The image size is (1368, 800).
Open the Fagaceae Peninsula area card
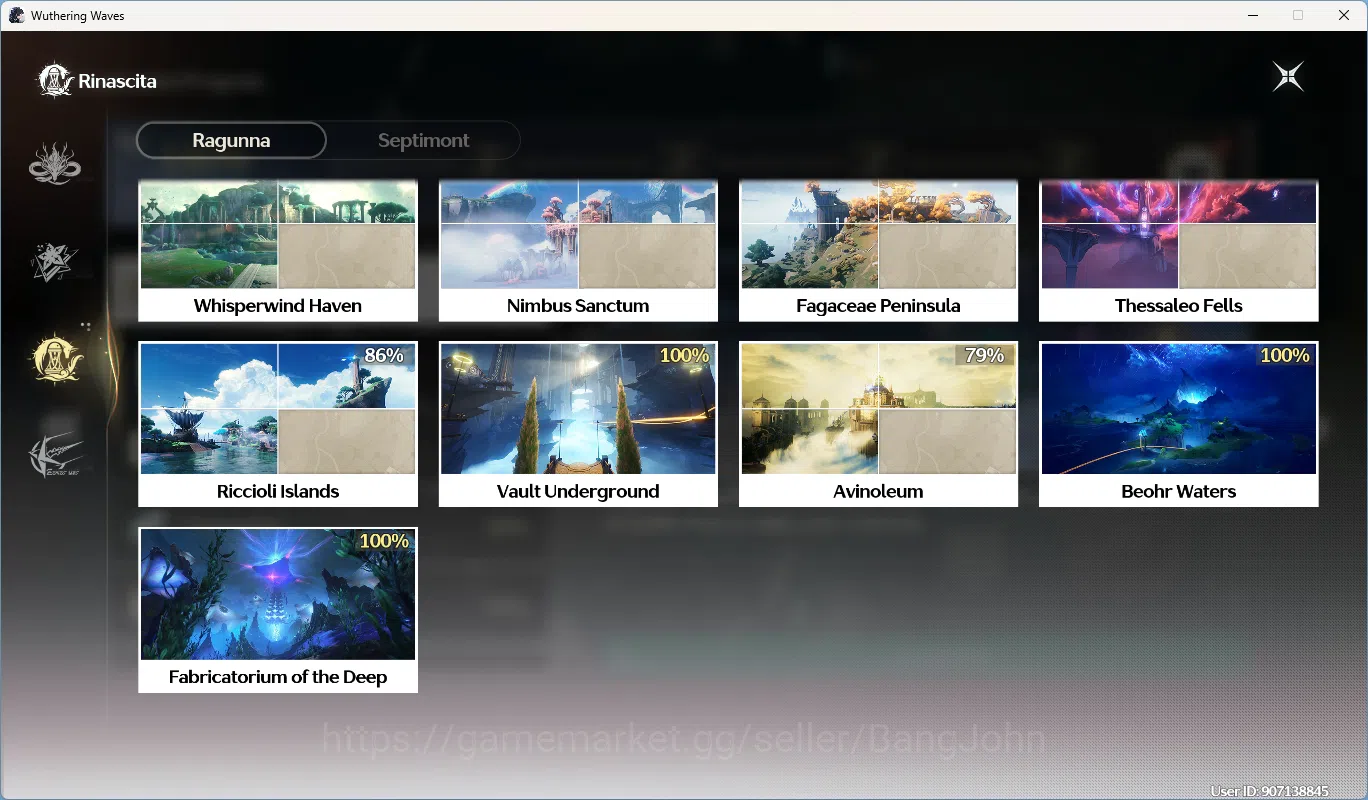click(878, 251)
